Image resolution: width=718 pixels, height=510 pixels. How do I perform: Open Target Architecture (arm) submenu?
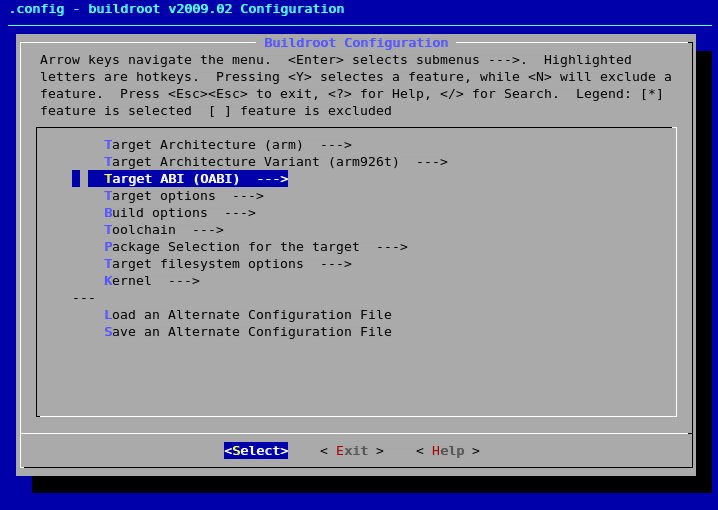pos(228,145)
